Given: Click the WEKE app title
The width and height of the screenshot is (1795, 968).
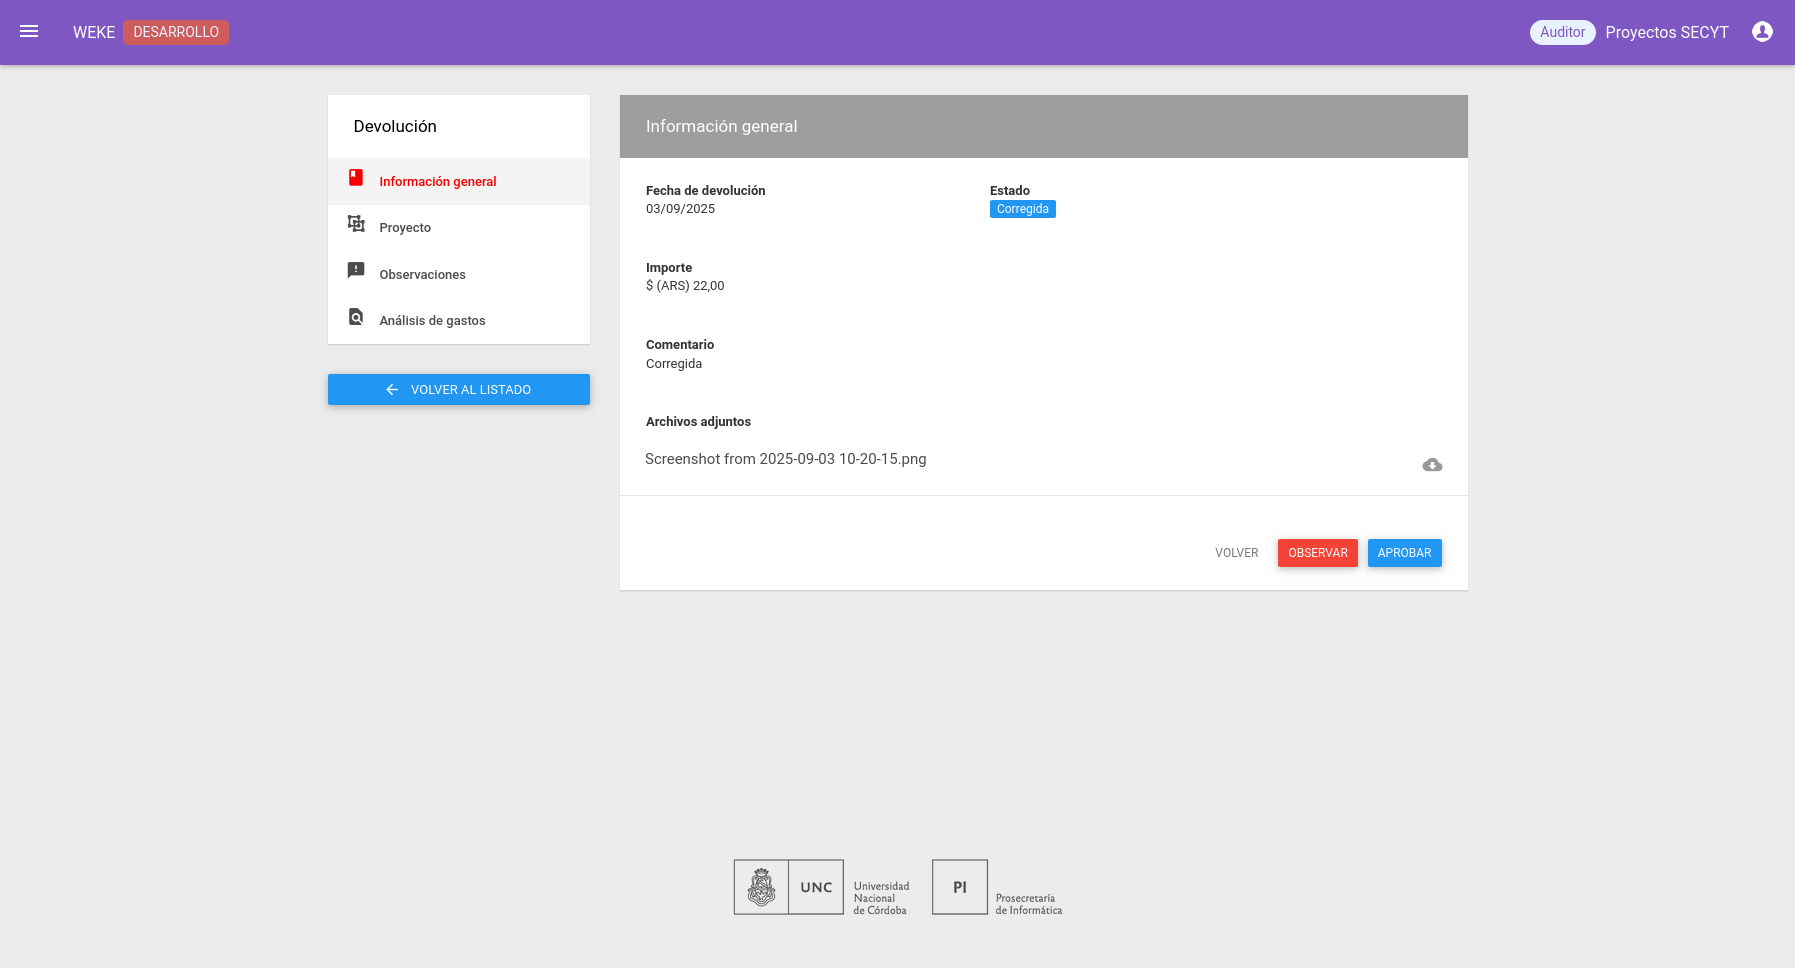Looking at the screenshot, I should click(94, 32).
